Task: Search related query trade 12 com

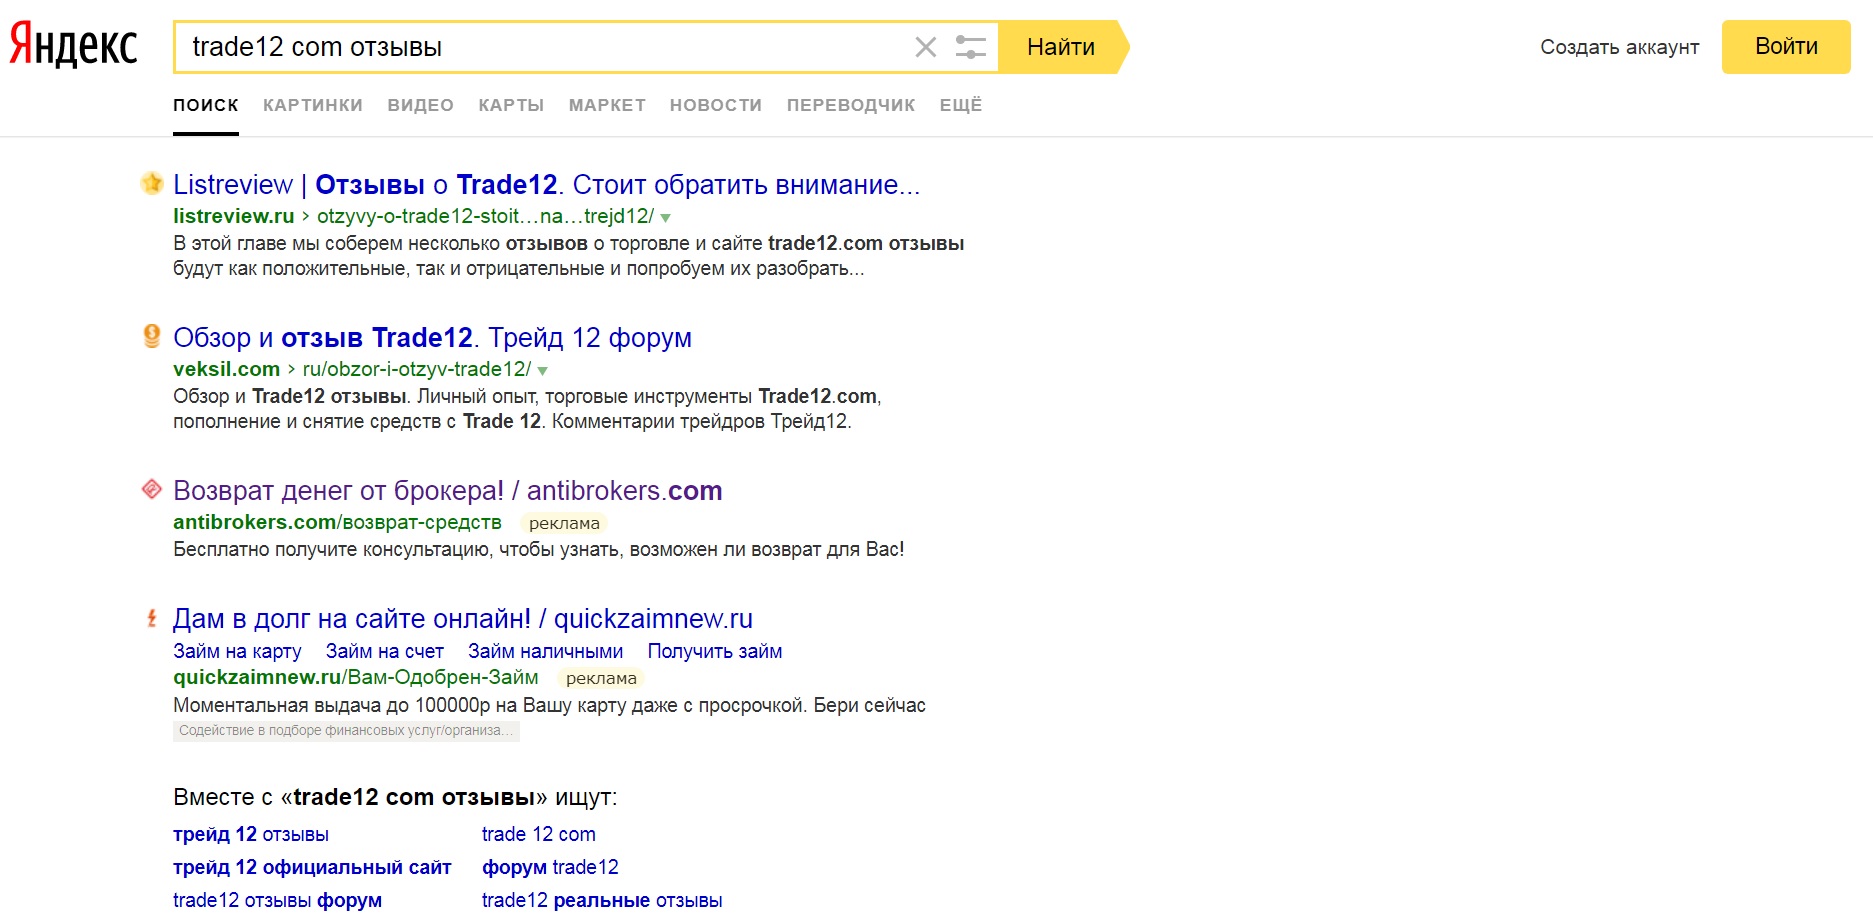Action: [539, 834]
